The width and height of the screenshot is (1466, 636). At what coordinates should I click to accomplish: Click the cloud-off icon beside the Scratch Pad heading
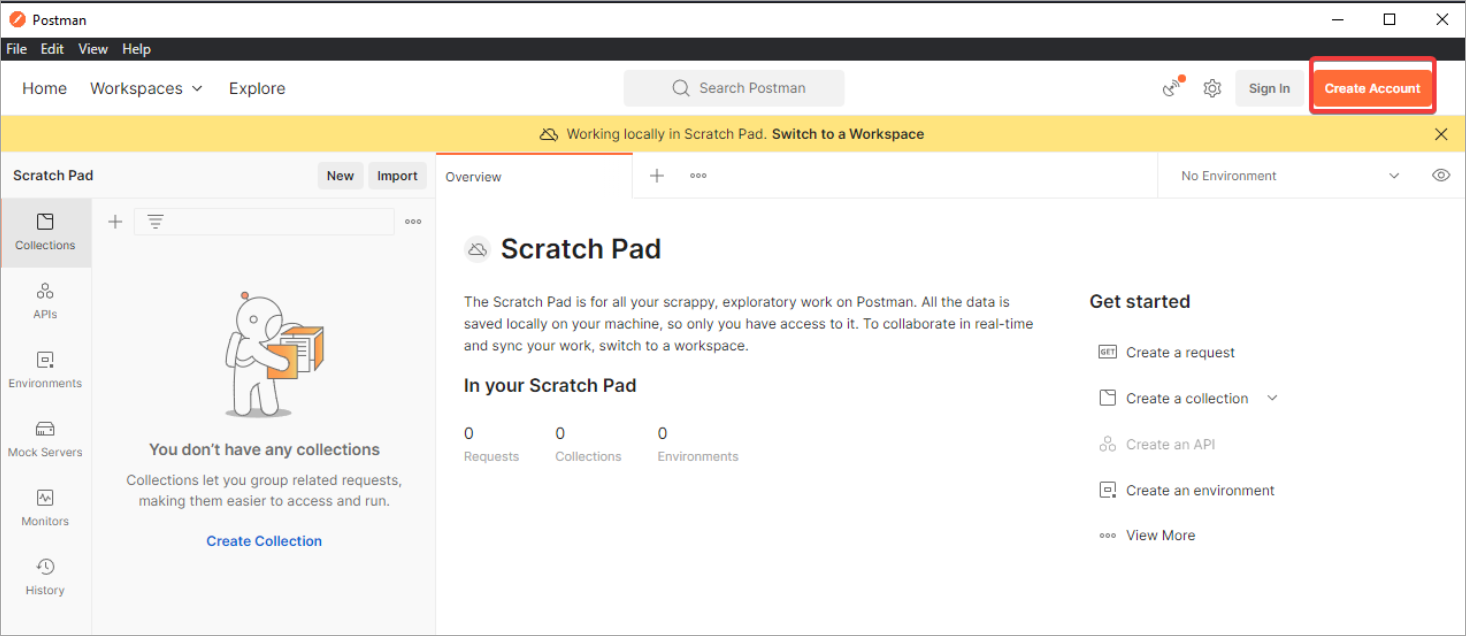point(478,250)
